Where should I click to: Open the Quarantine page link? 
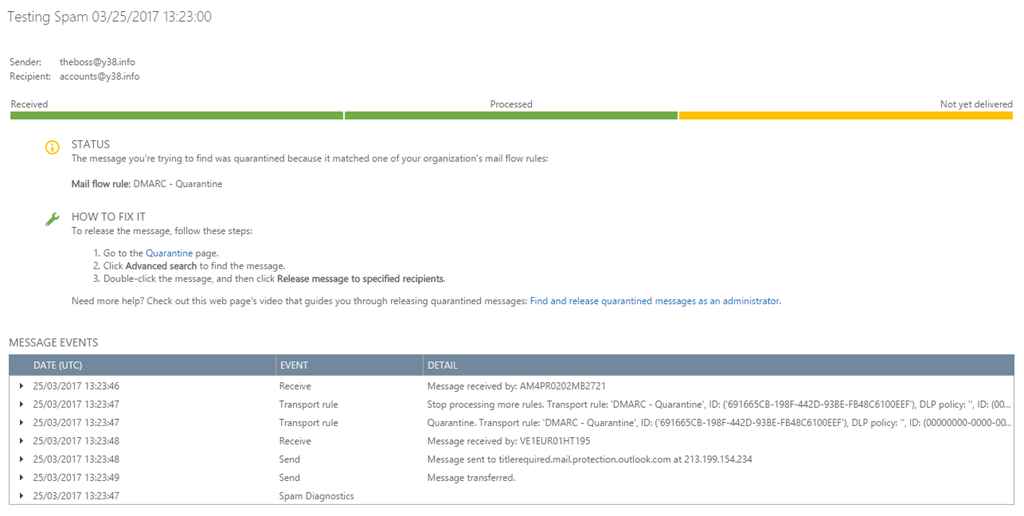[169, 253]
